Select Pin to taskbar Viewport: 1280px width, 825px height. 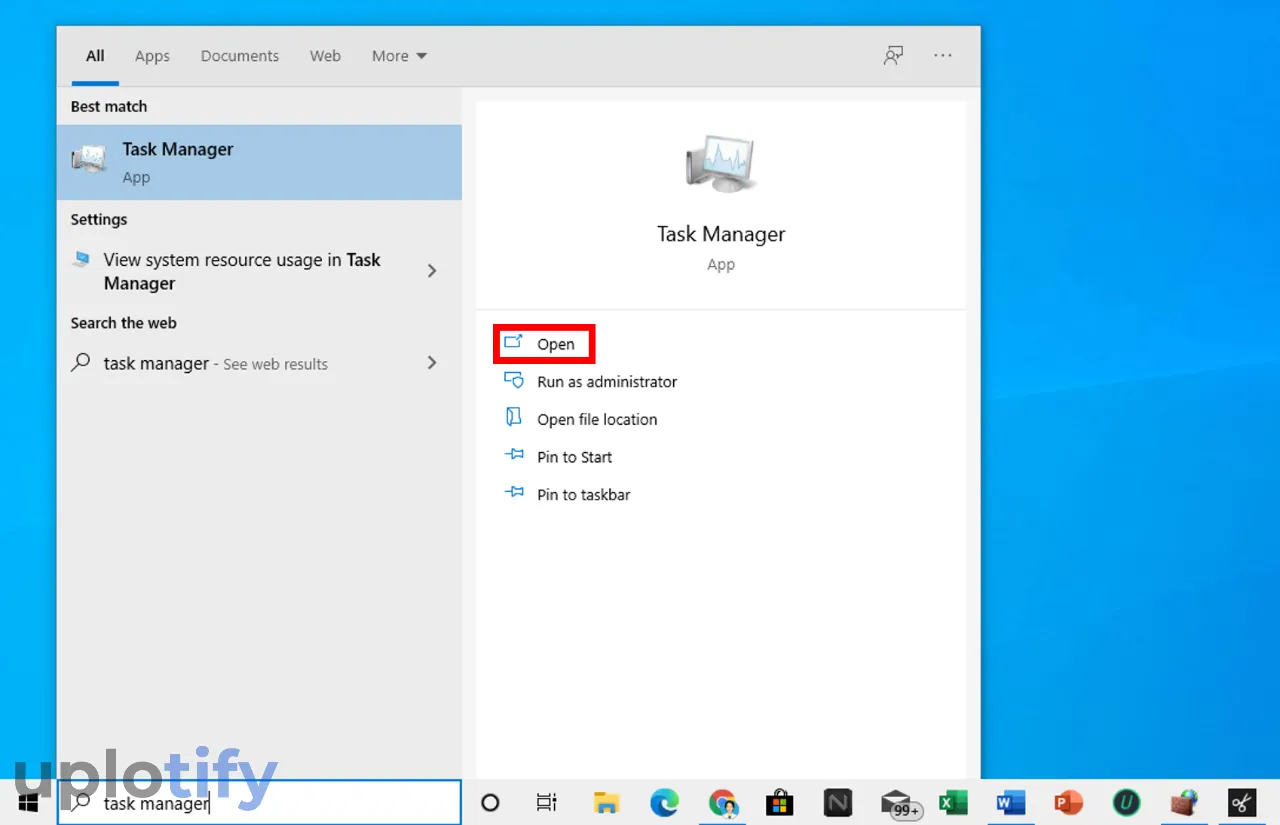click(583, 495)
